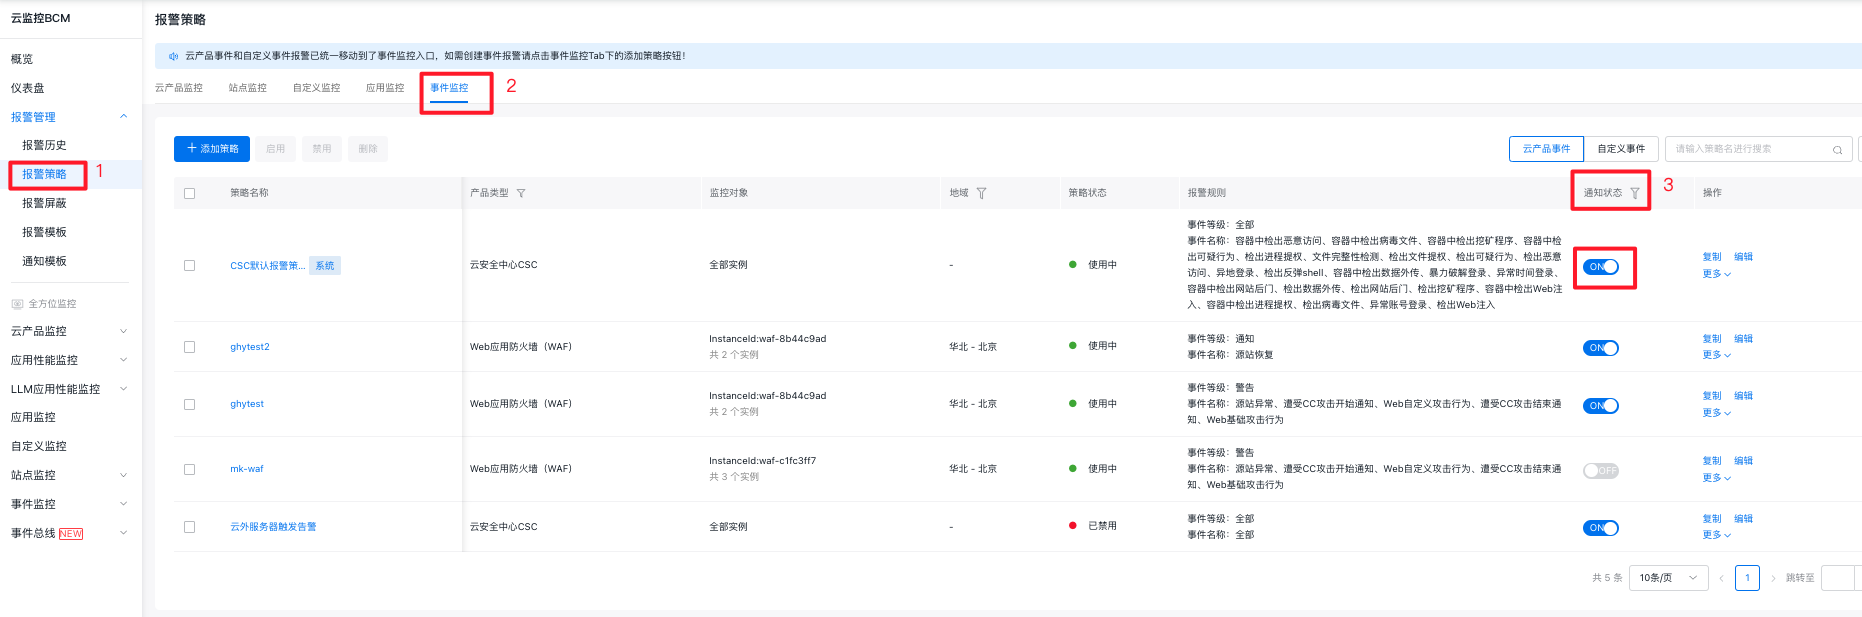Screen dimensions: 1862x617
Task: Click 编辑 for CSC default policy
Action: [1743, 257]
